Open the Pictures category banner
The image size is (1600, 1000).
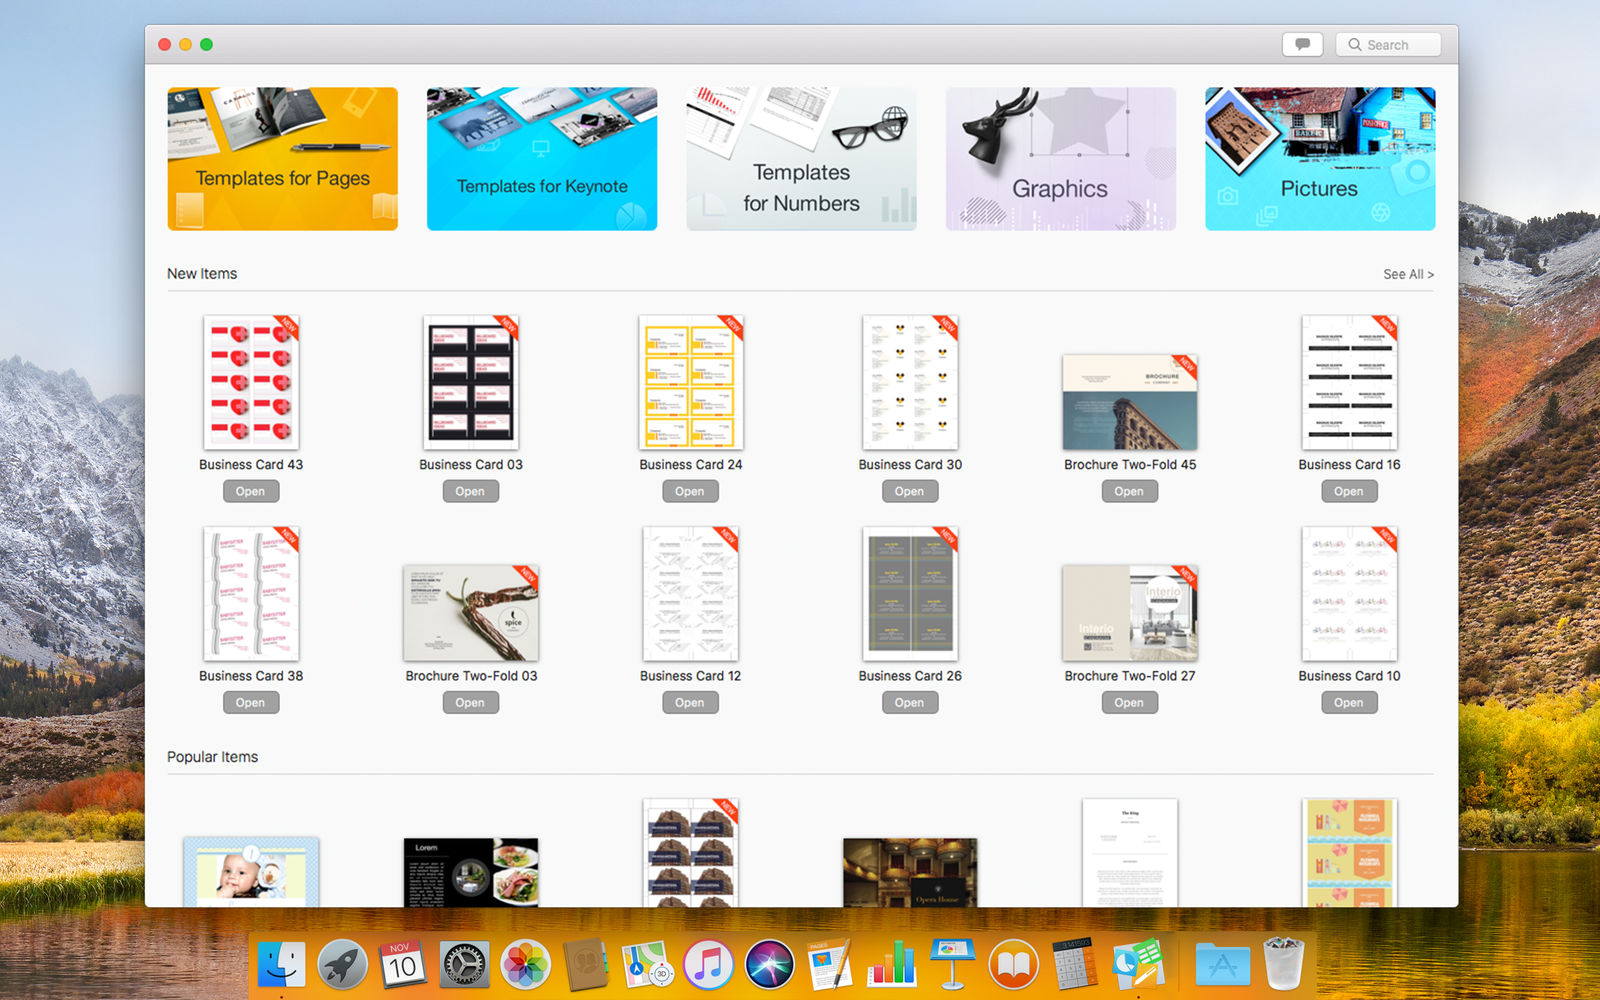(x=1320, y=159)
